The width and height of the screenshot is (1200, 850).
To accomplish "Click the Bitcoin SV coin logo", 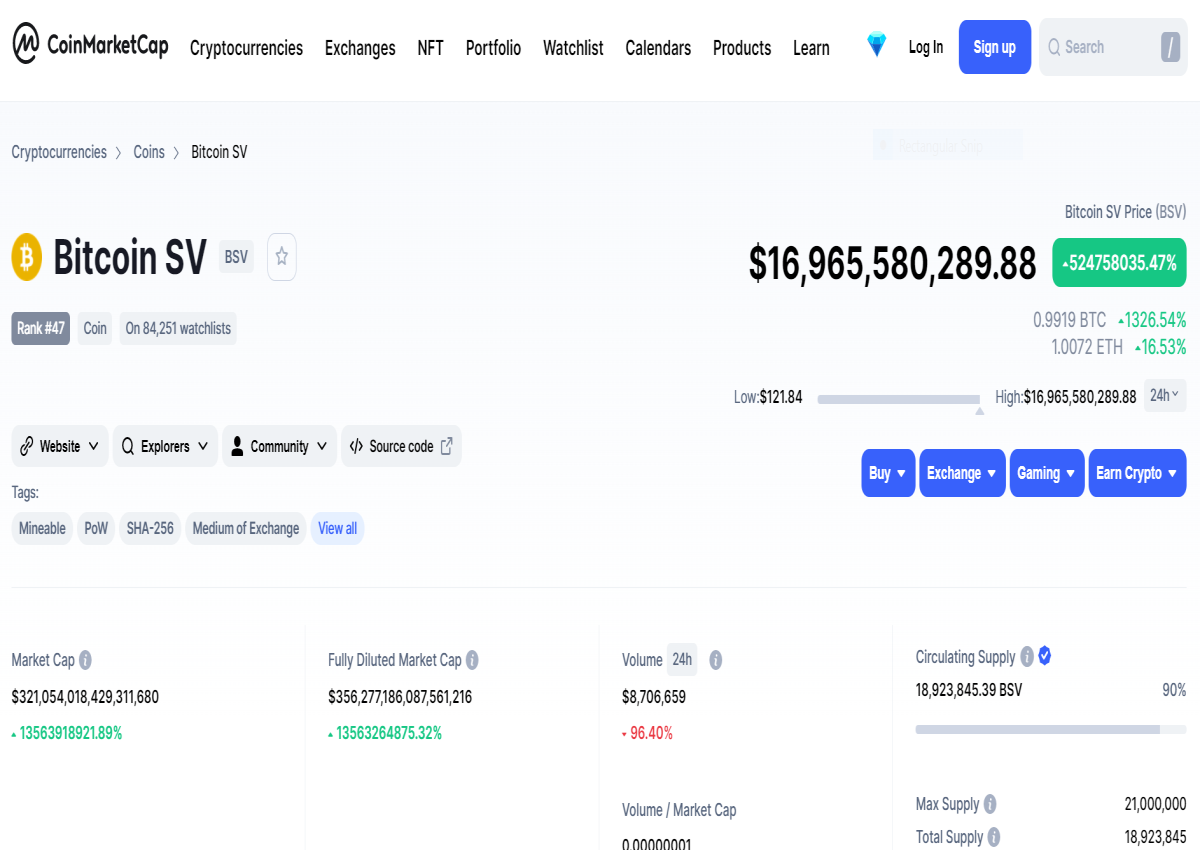I will pyautogui.click(x=27, y=257).
